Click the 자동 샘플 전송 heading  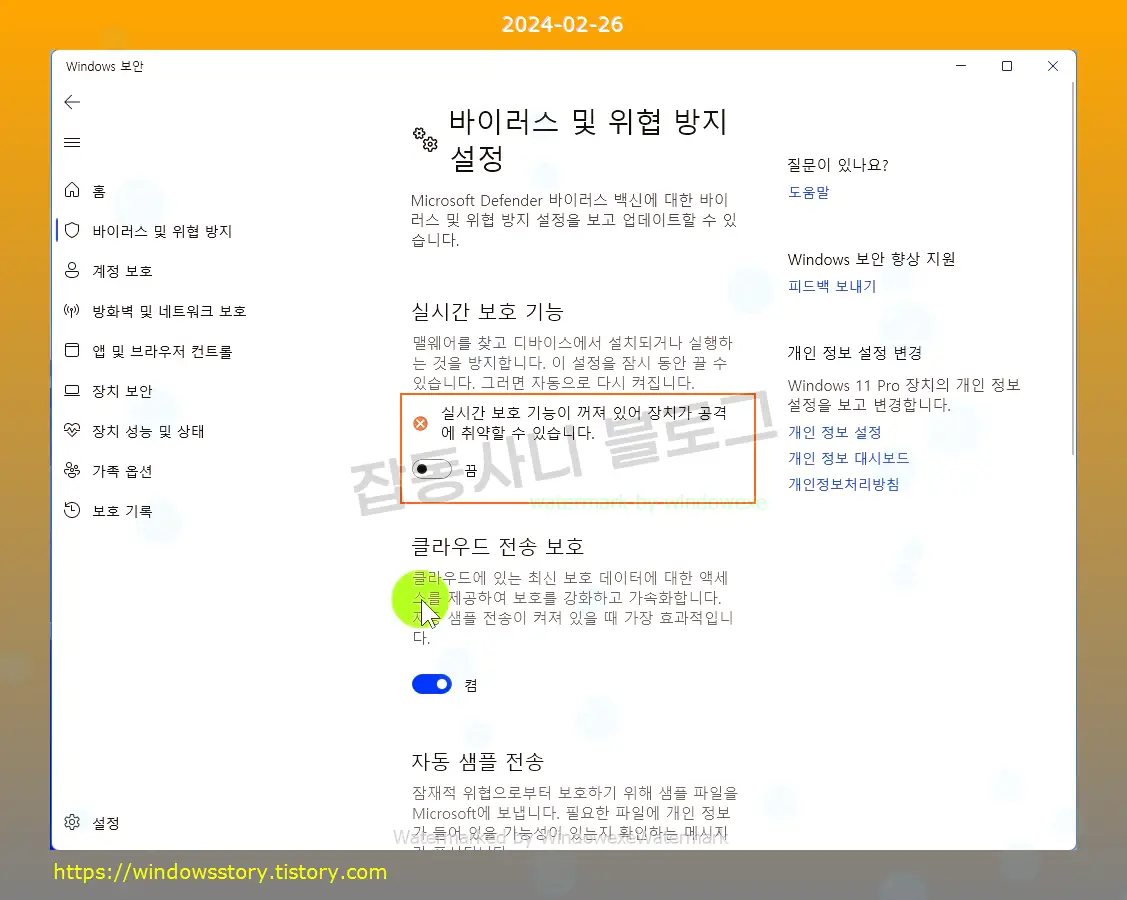477,761
